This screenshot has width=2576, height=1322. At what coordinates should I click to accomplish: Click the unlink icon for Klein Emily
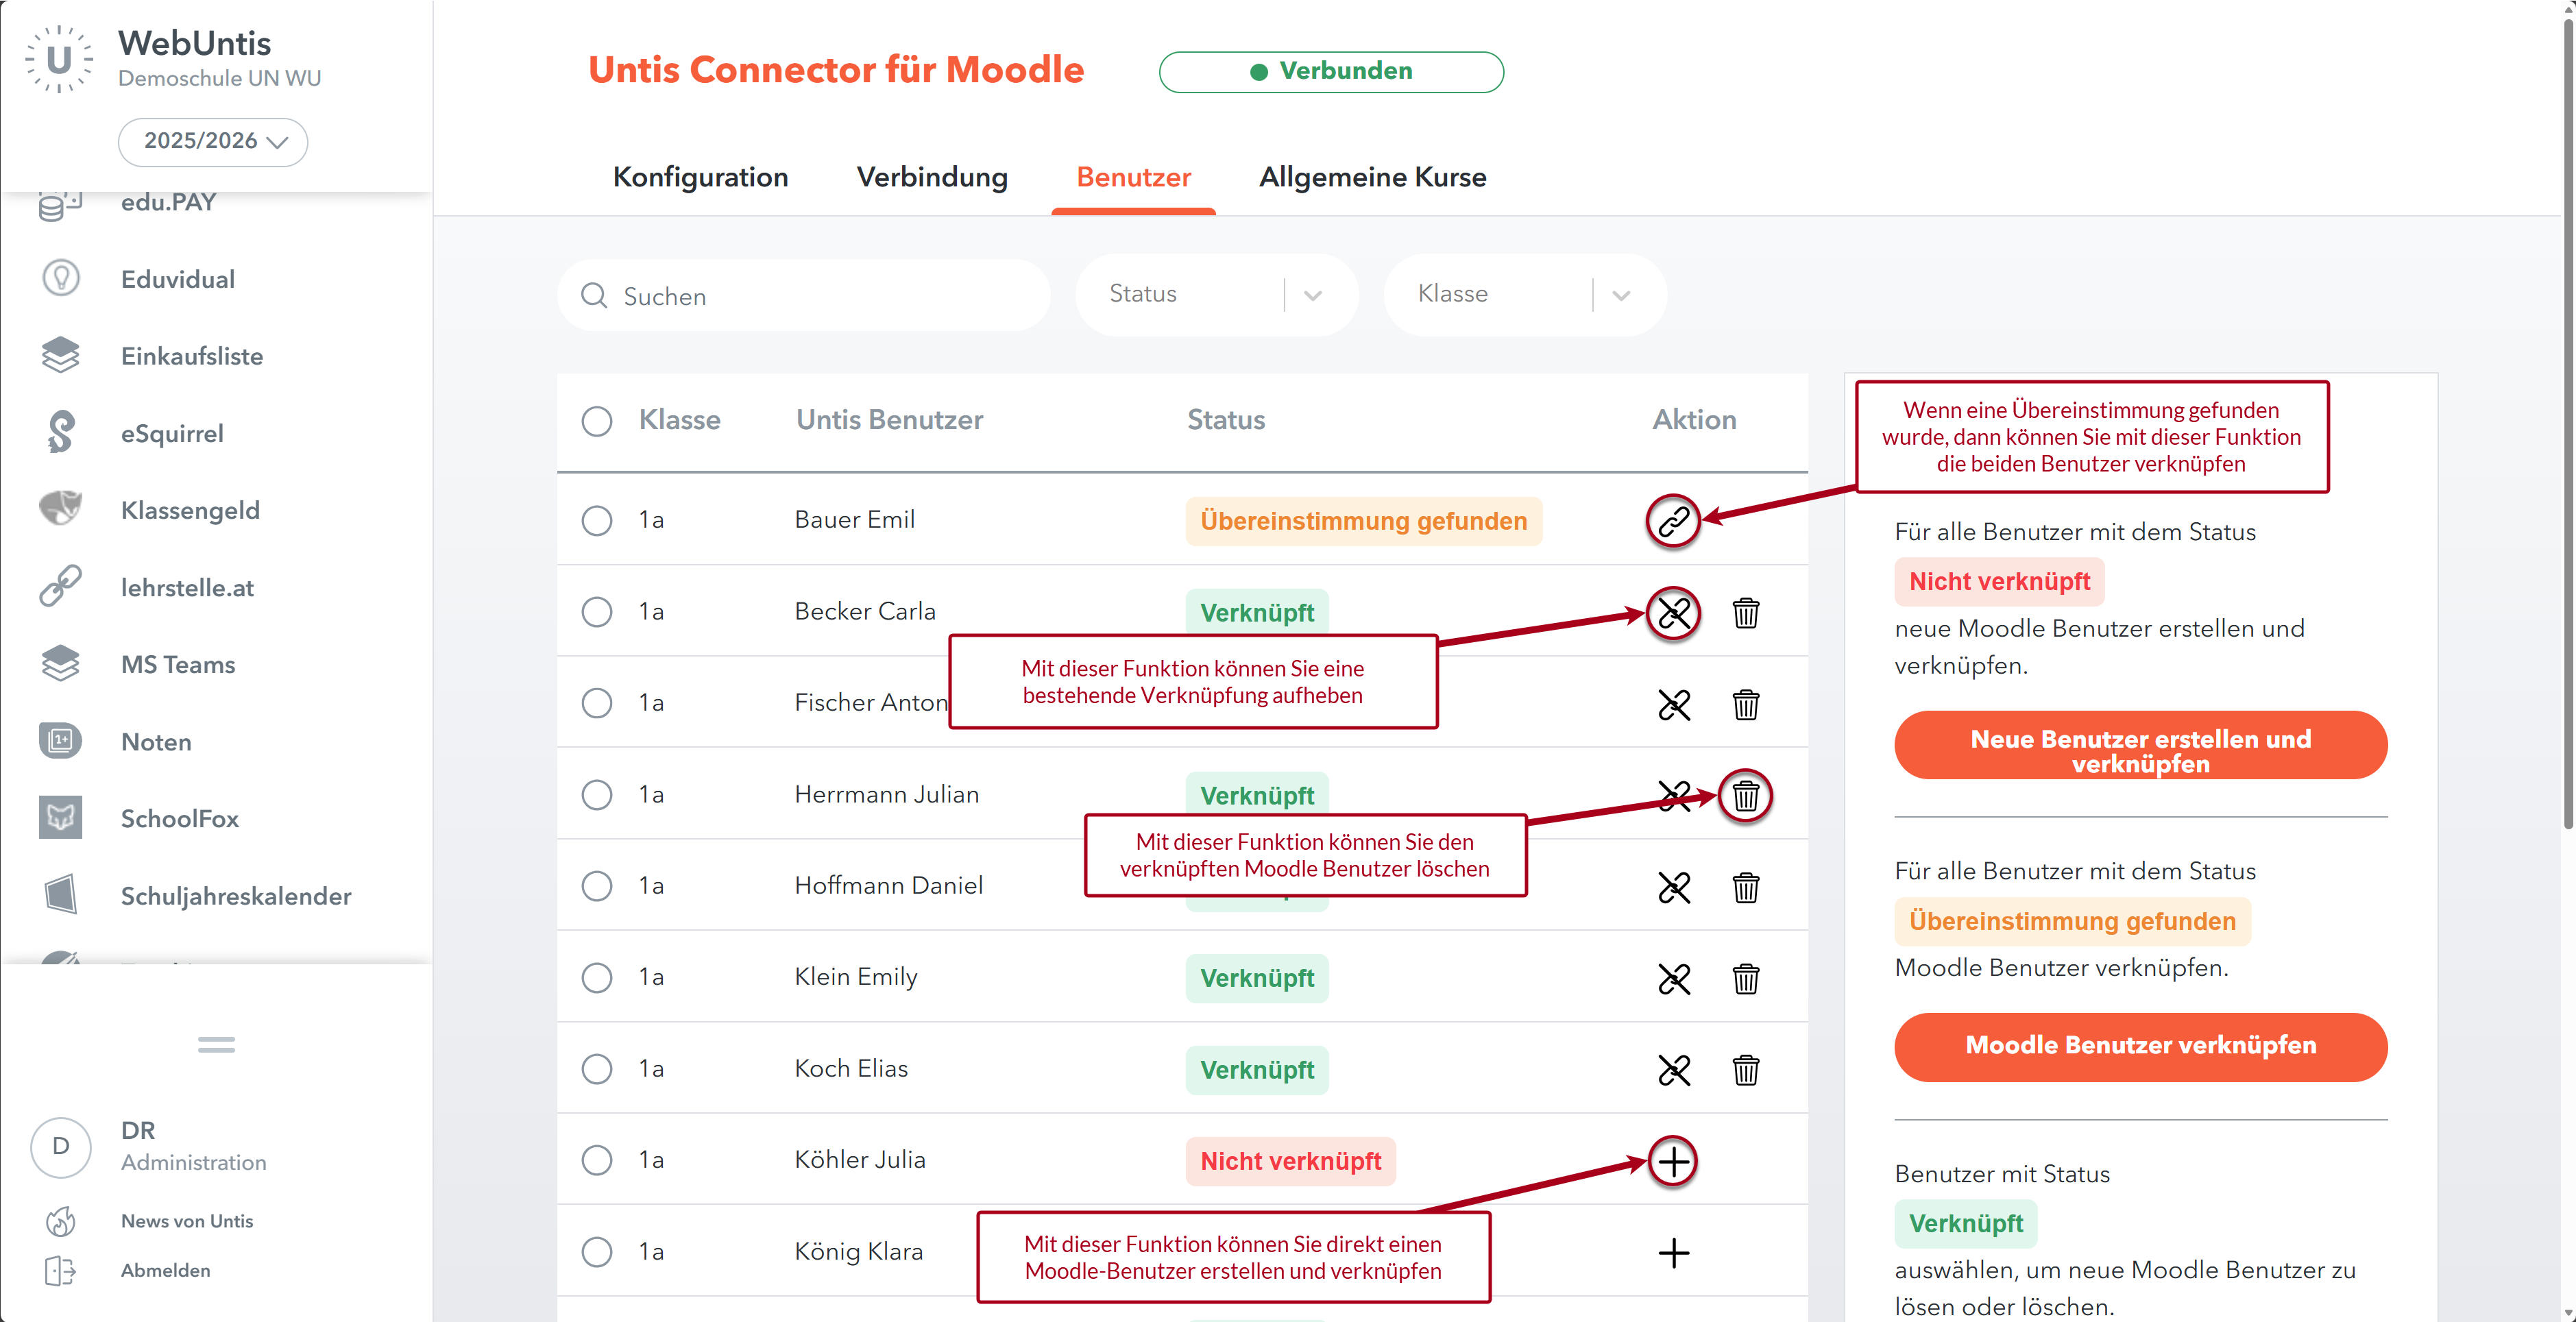pos(1673,978)
